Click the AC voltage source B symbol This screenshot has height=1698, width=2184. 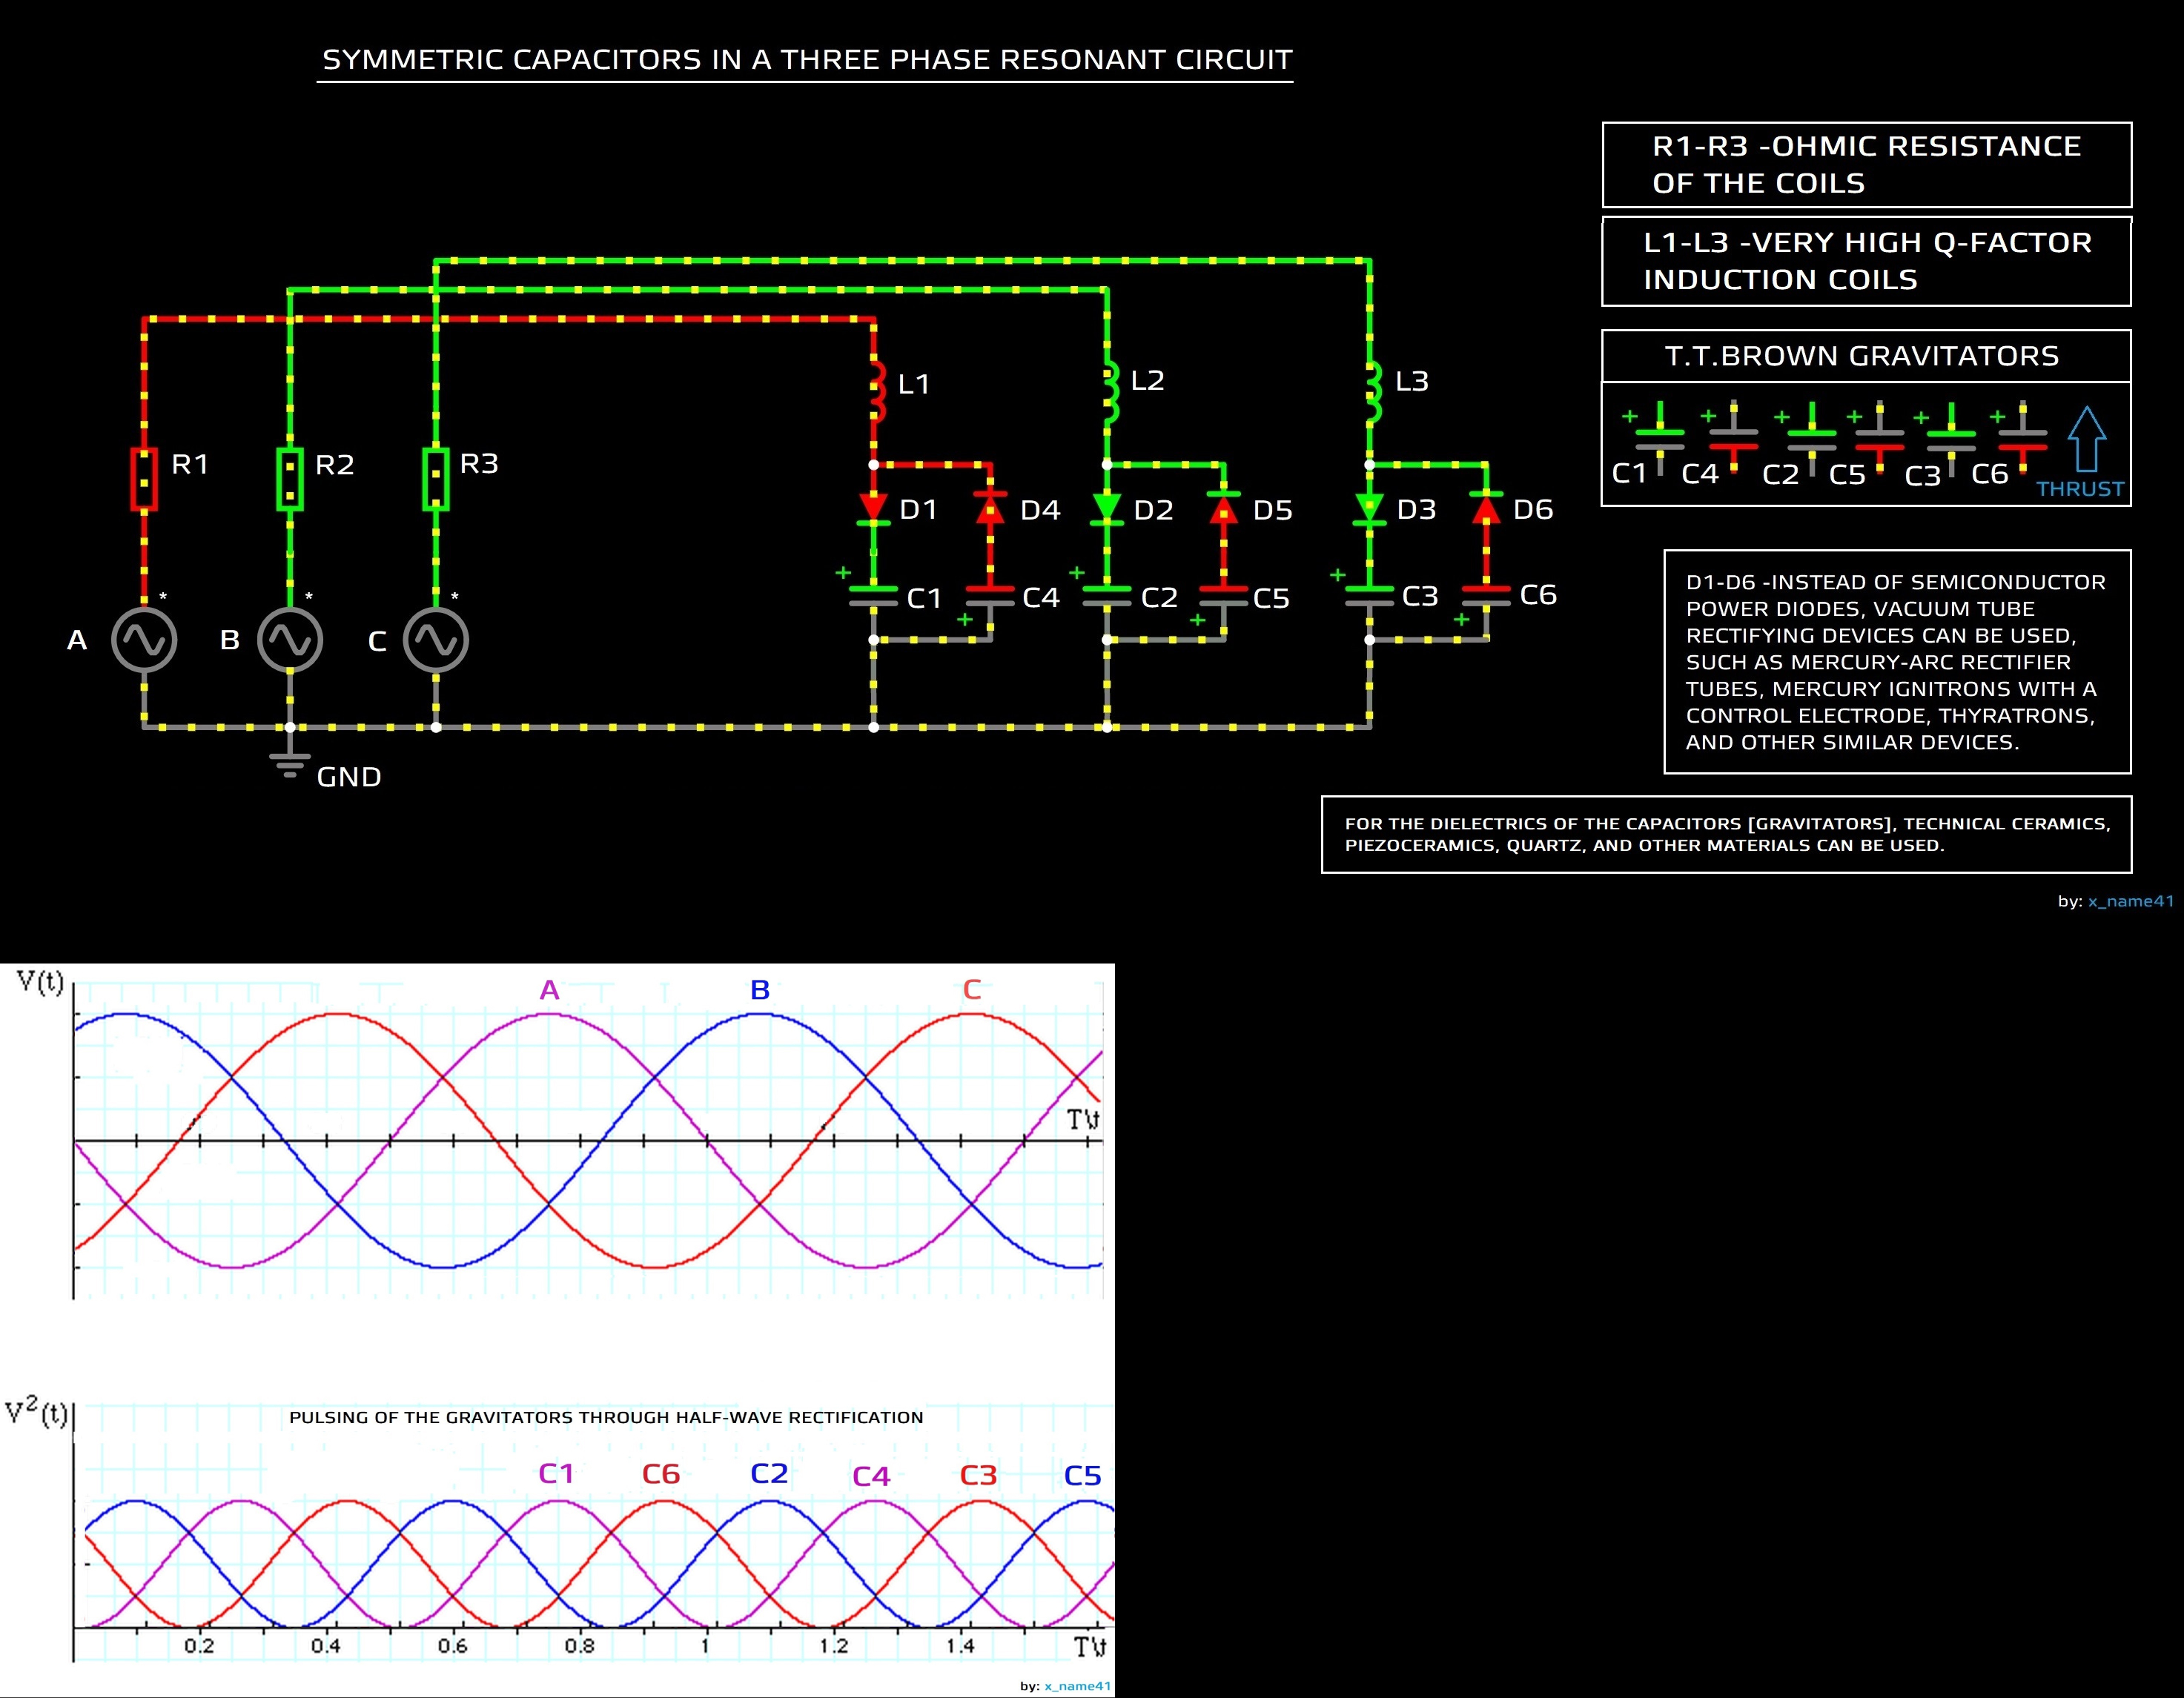[290, 640]
